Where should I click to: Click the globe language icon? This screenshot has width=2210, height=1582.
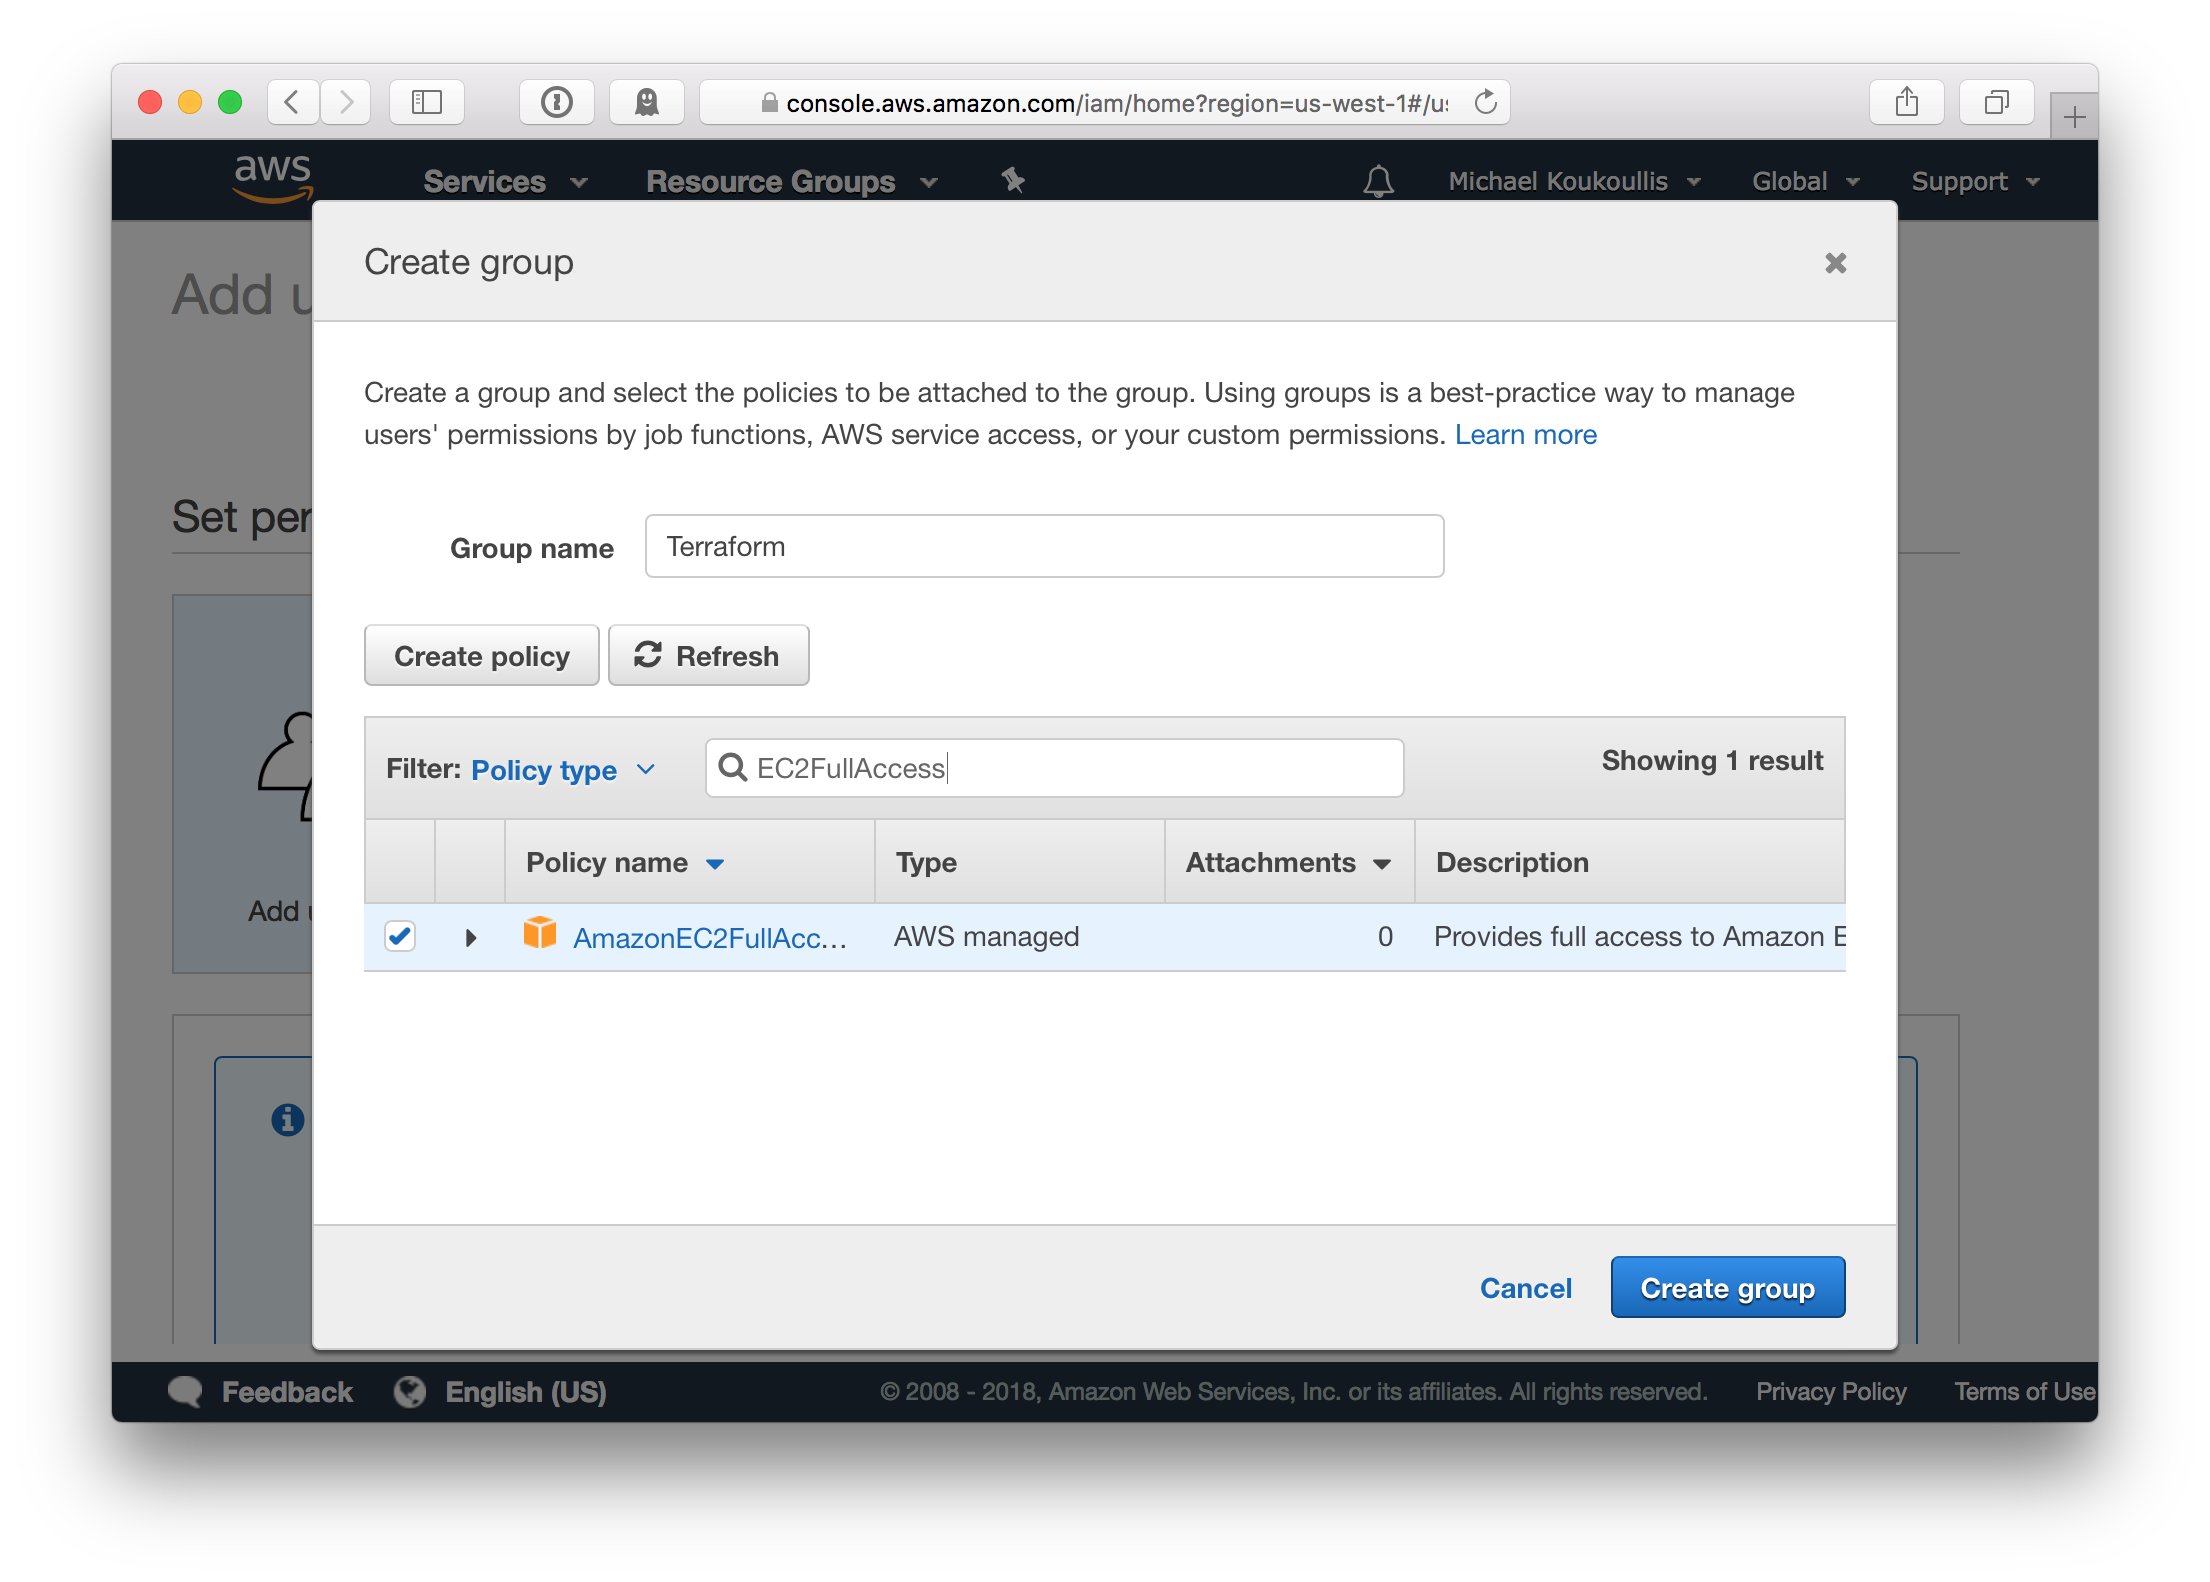click(410, 1391)
